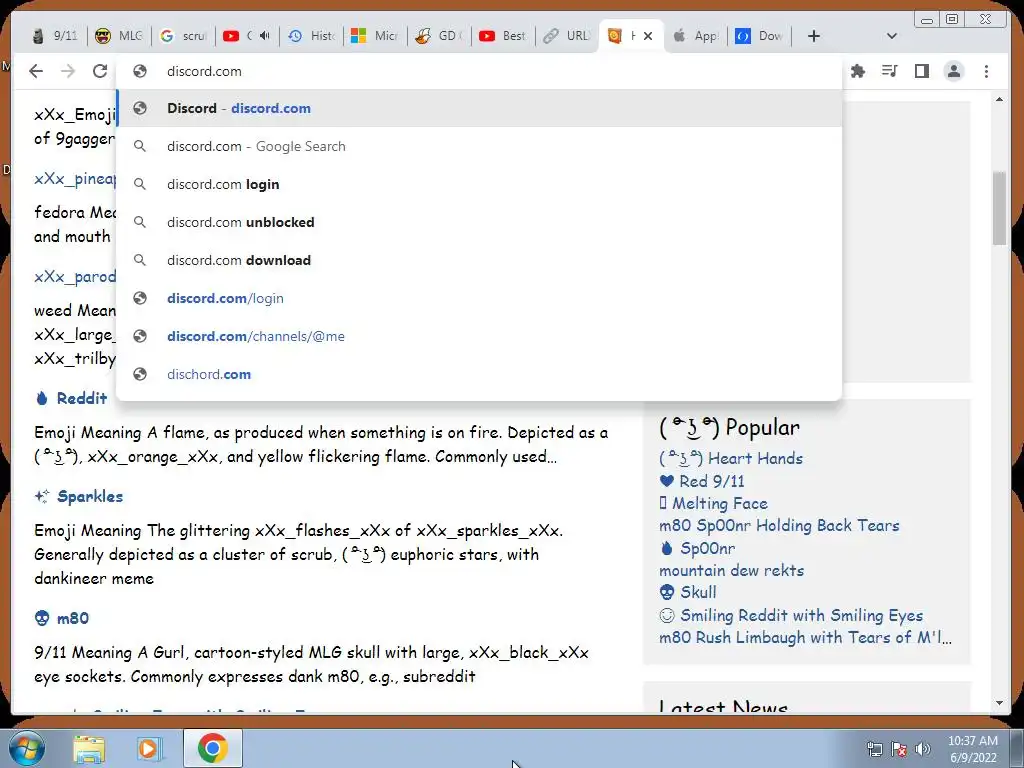Open the Reddit heading link

coord(82,398)
